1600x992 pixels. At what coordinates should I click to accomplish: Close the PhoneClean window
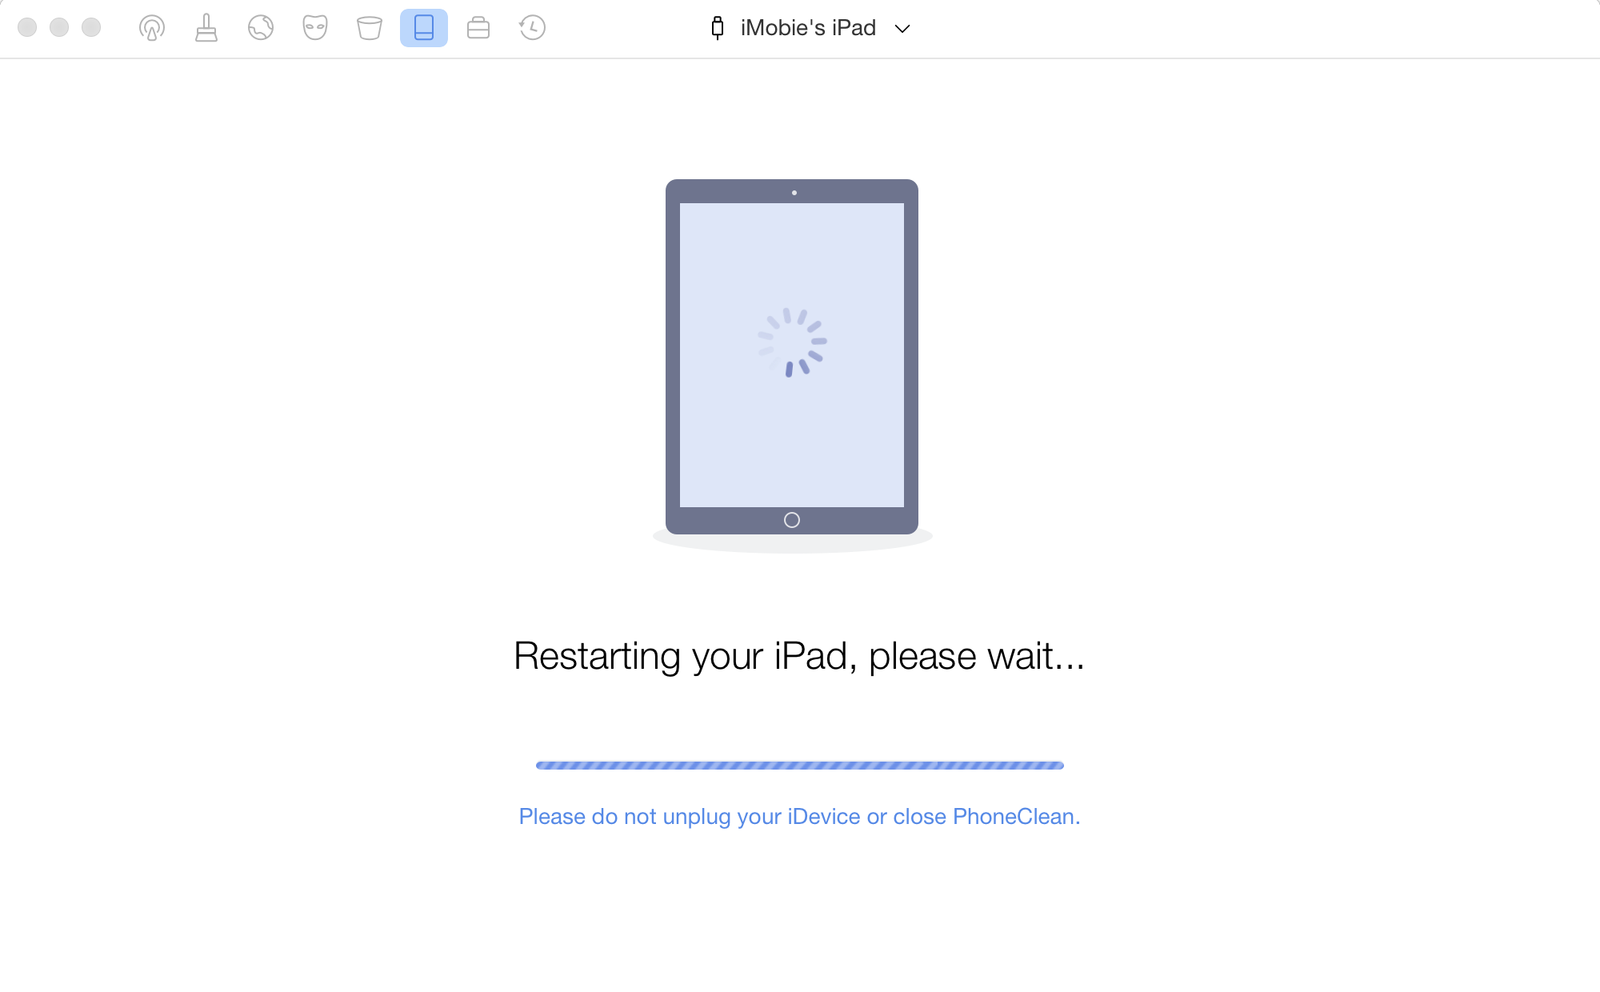pos(27,27)
